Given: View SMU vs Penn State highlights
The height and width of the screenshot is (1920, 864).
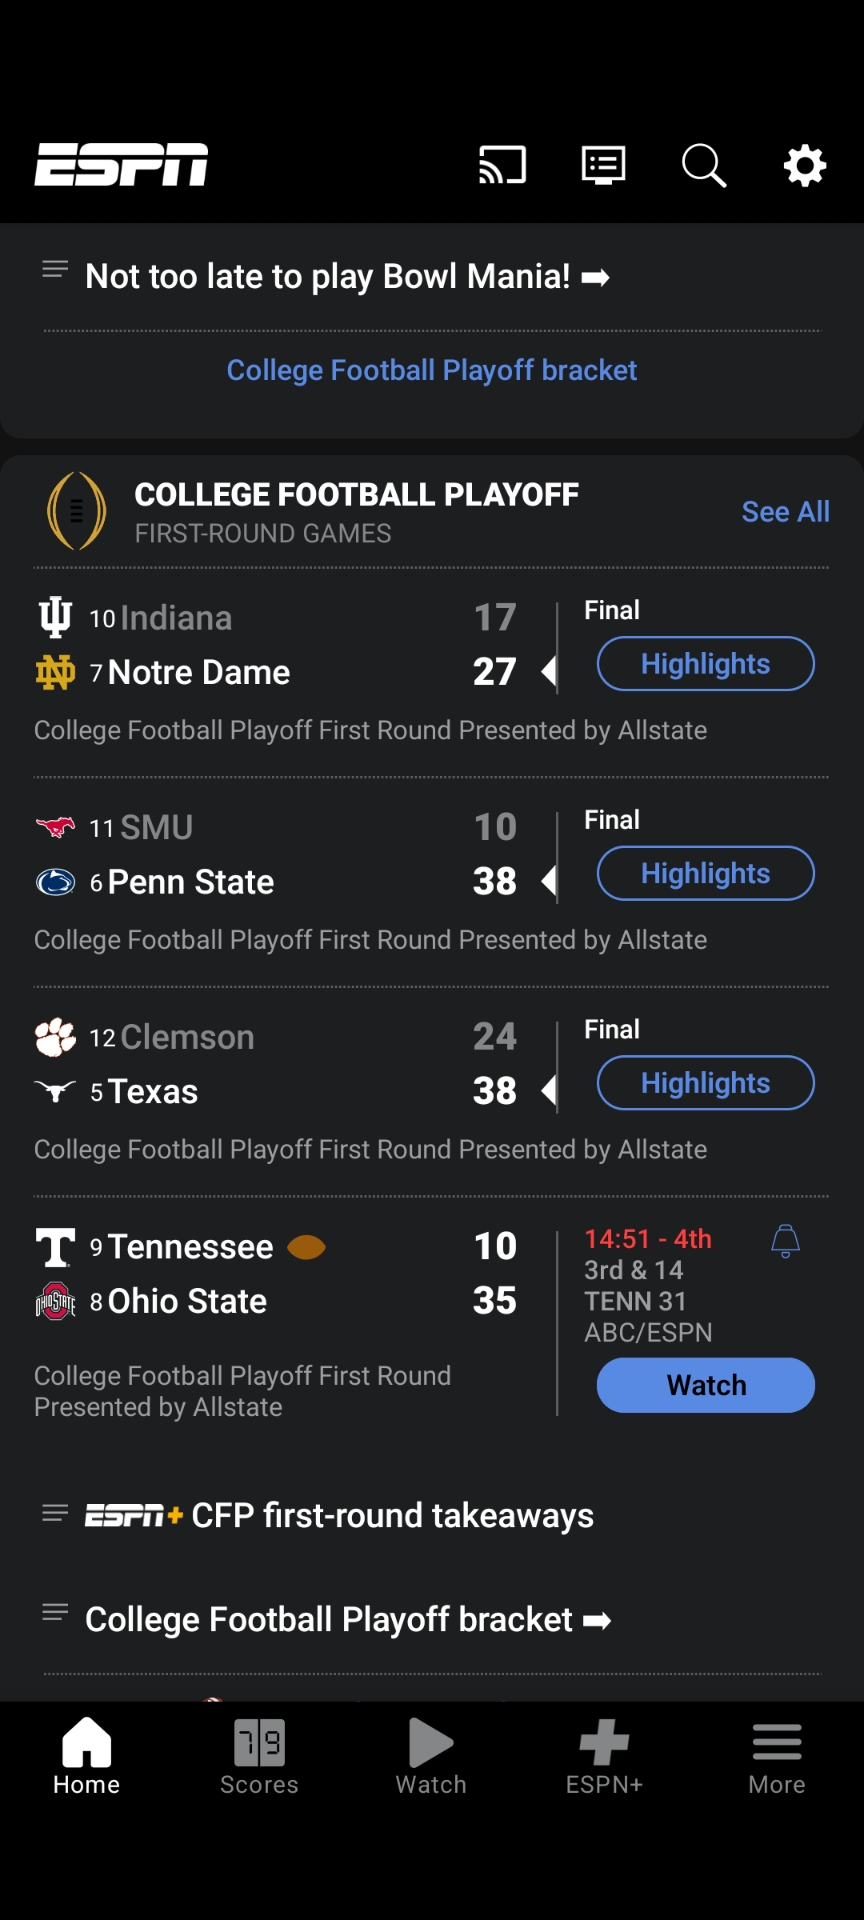Looking at the screenshot, I should pos(706,873).
